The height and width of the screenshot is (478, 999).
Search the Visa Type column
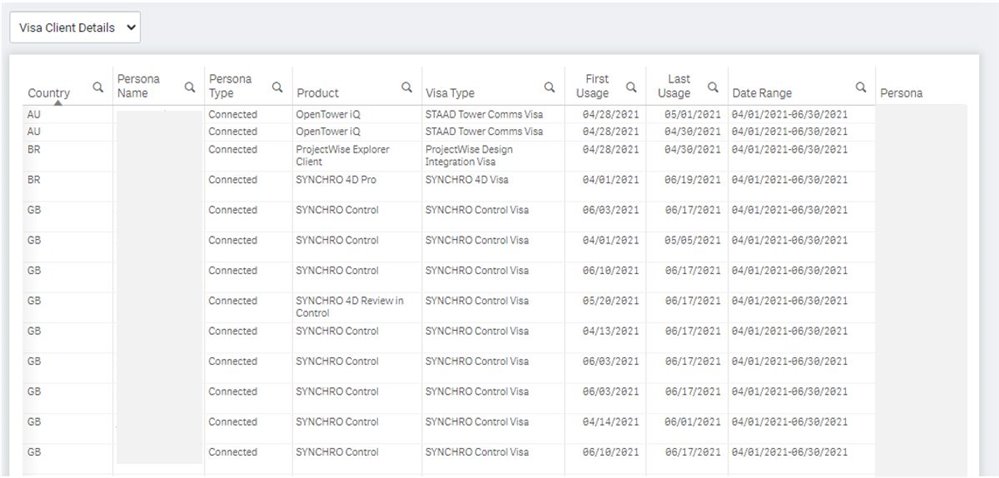click(549, 87)
